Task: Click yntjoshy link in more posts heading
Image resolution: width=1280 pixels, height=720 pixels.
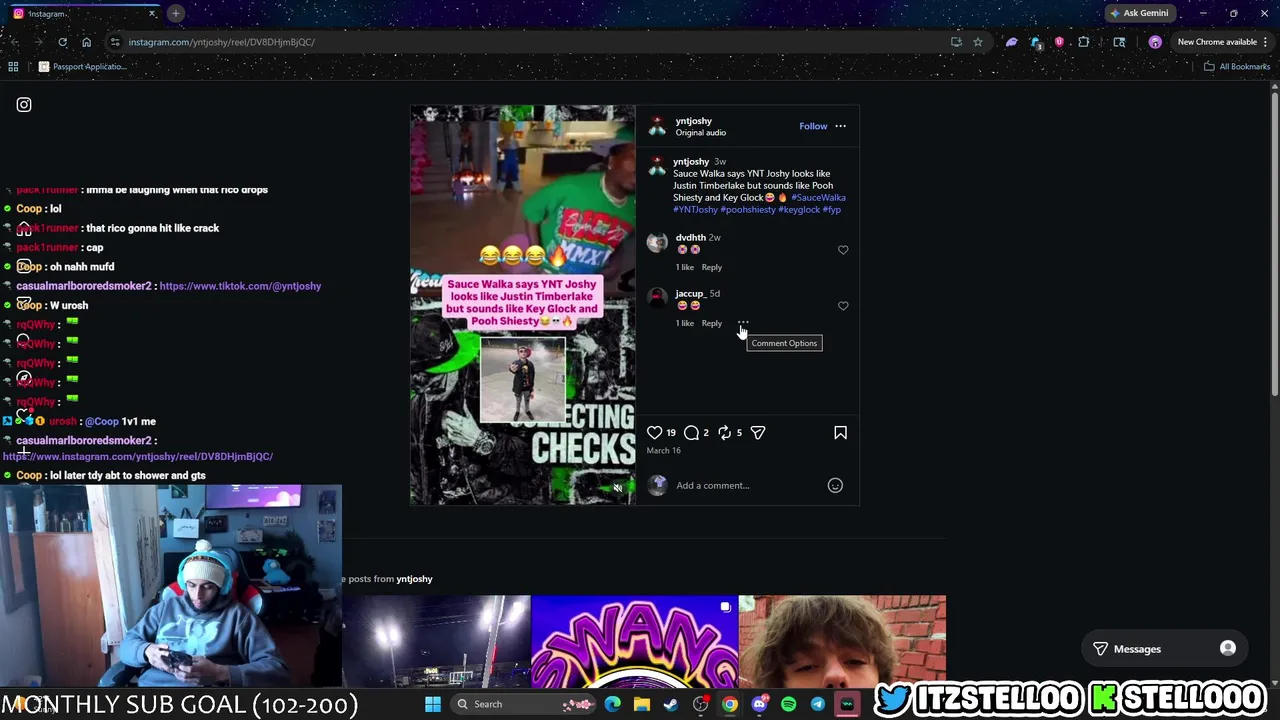Action: (414, 579)
